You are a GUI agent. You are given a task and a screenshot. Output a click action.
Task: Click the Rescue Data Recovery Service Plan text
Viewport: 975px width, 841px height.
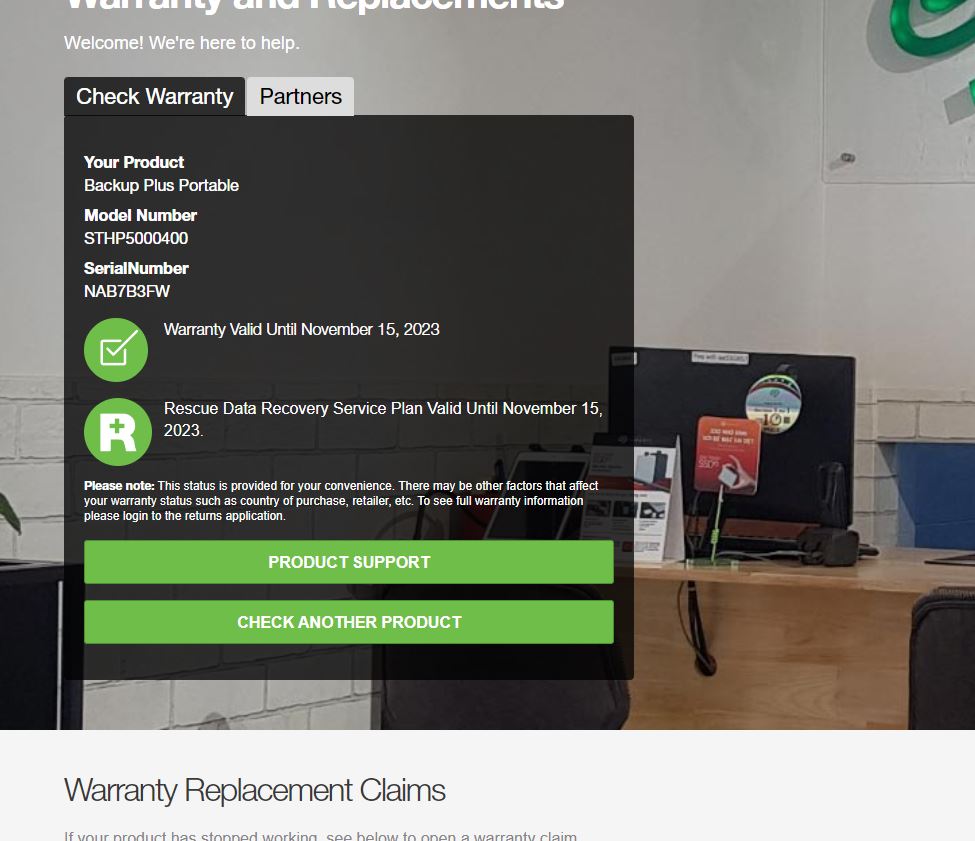click(383, 419)
